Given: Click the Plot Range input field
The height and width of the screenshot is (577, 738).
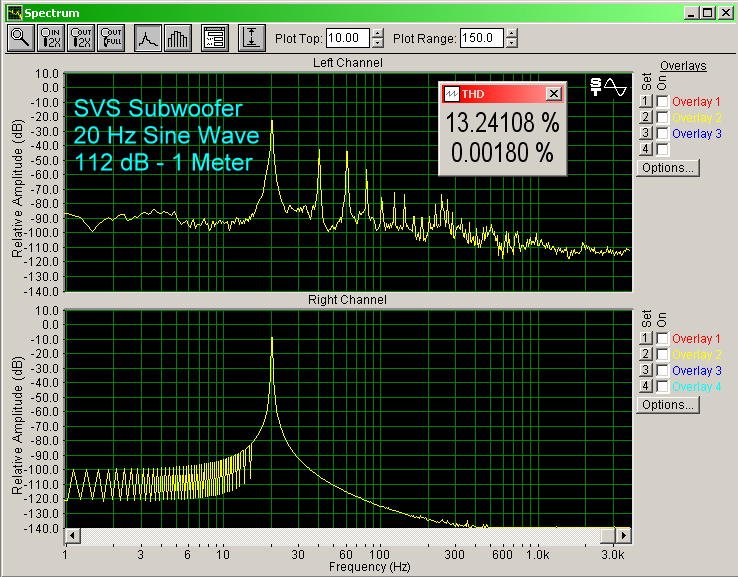Looking at the screenshot, I should pyautogui.click(x=482, y=38).
